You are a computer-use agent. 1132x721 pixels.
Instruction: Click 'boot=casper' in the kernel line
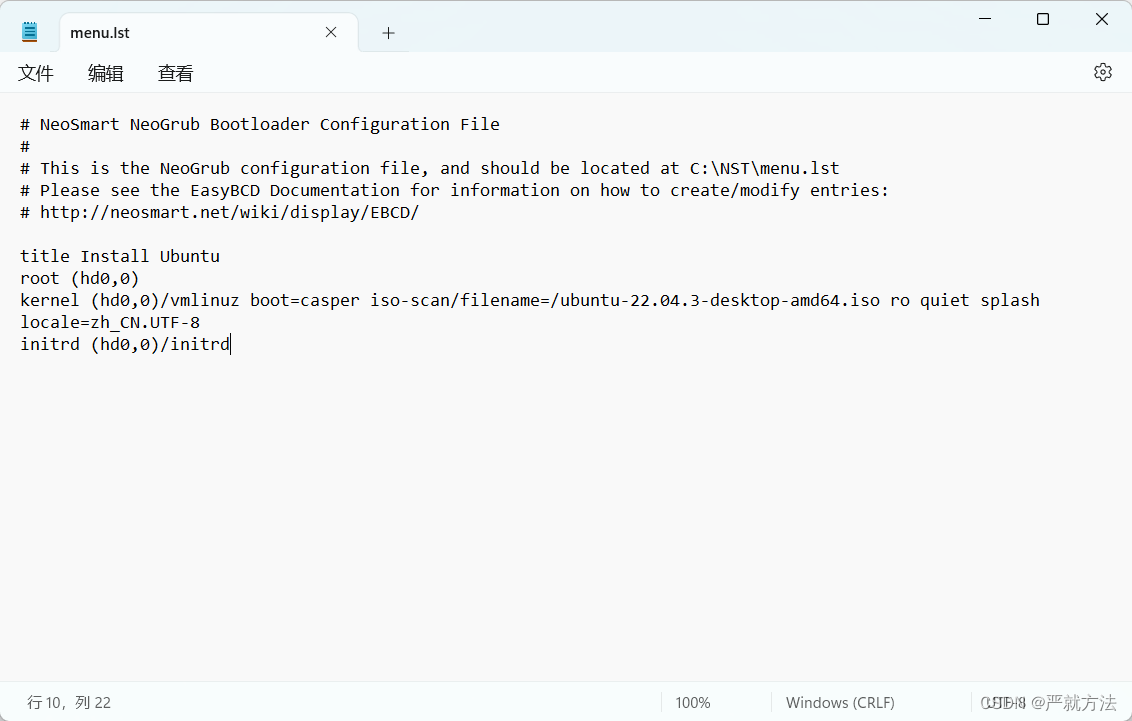pos(305,300)
